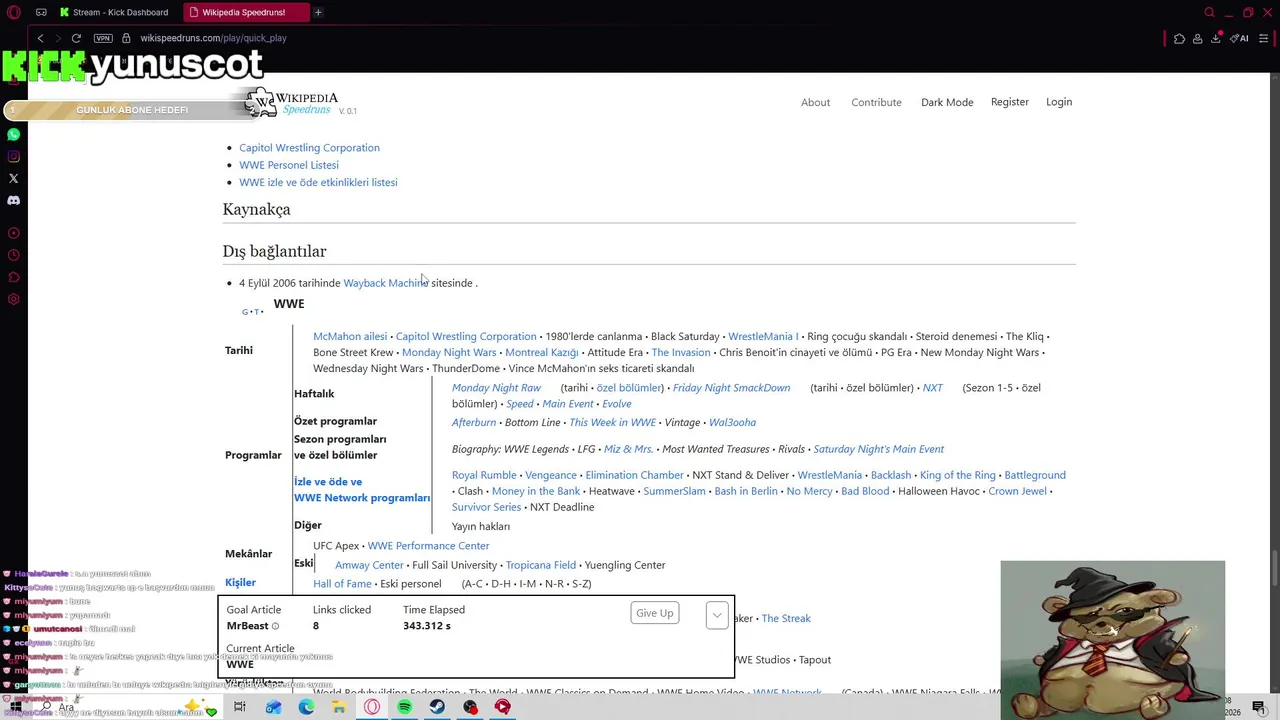Open the Register page
The height and width of the screenshot is (720, 1280).
tap(1010, 102)
